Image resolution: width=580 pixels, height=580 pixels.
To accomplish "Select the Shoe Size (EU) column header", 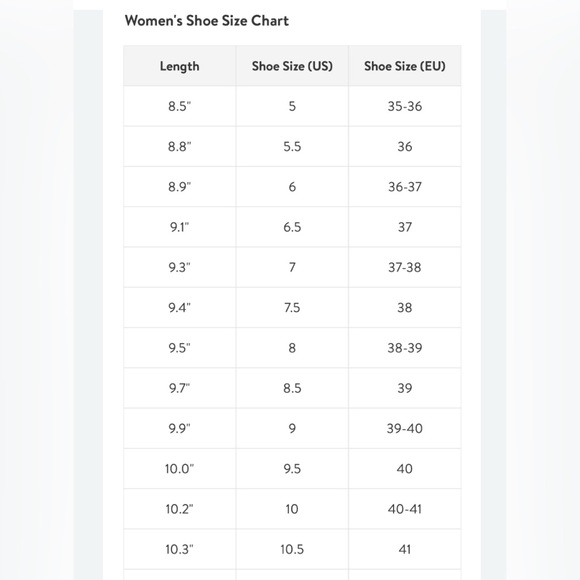I will [x=405, y=66].
